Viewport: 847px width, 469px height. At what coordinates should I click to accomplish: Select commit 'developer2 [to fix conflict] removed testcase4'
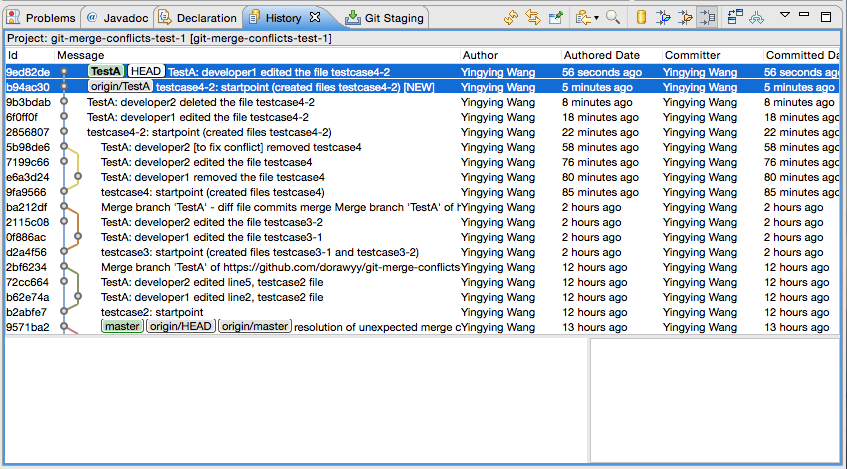coord(231,147)
